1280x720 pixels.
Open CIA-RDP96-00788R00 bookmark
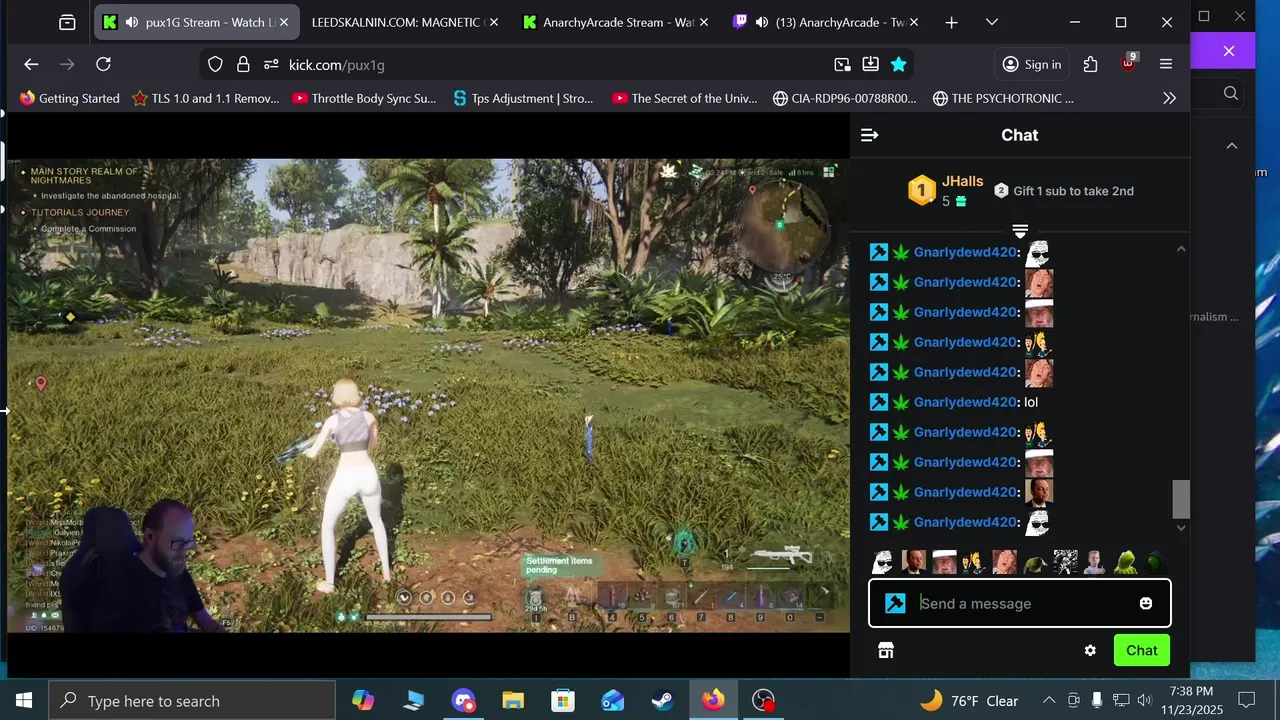coord(845,98)
